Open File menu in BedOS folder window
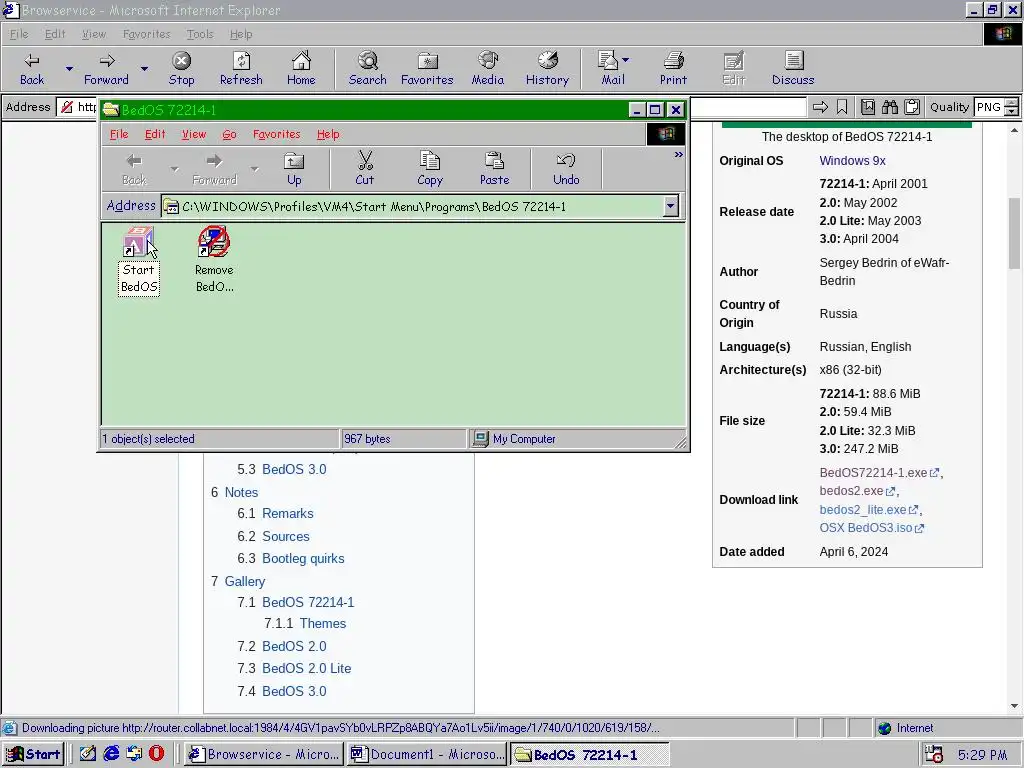 pos(119,134)
